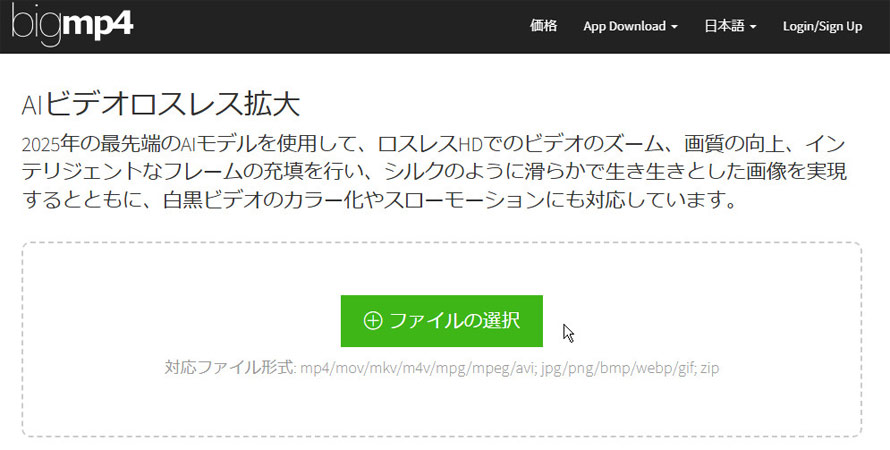Viewport: 890px width, 450px height.
Task: Click the 対応ファイル形式 label text
Action: tap(229, 368)
